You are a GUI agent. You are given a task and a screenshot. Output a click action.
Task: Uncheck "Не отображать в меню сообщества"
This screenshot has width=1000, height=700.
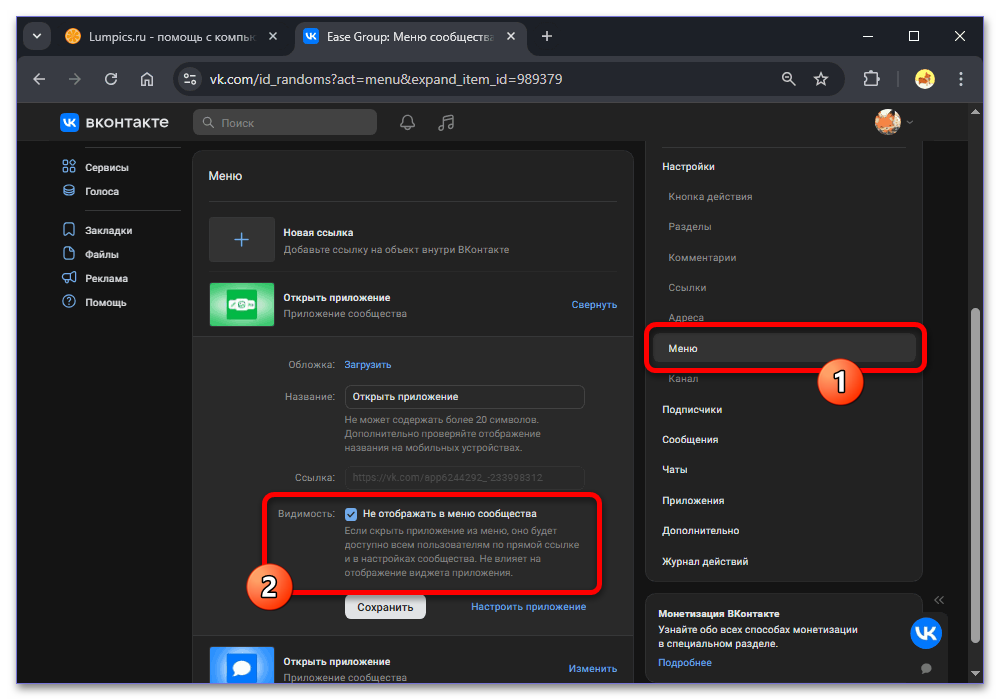351,514
